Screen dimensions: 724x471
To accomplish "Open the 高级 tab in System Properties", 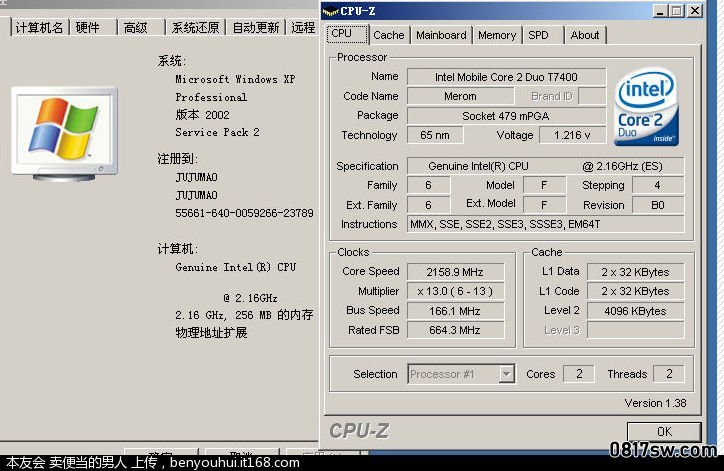I will [141, 28].
